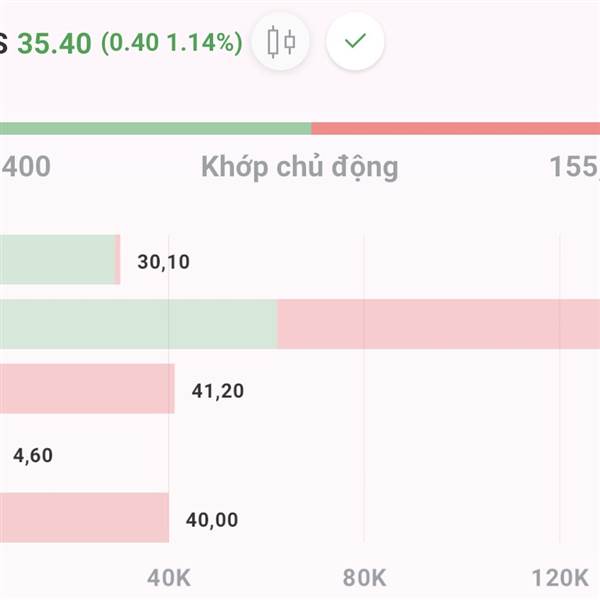This screenshot has width=600, height=600.
Task: Tap the 41,20 price label
Action: click(x=218, y=391)
